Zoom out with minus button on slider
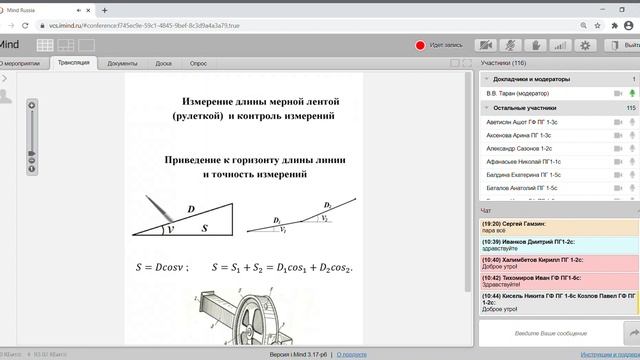 click(x=32, y=161)
